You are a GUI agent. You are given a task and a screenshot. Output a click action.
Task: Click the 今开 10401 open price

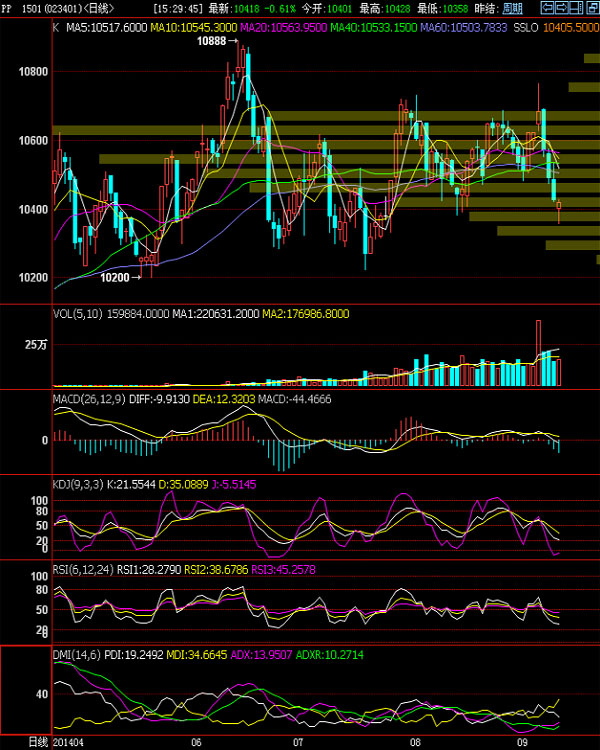click(x=327, y=9)
